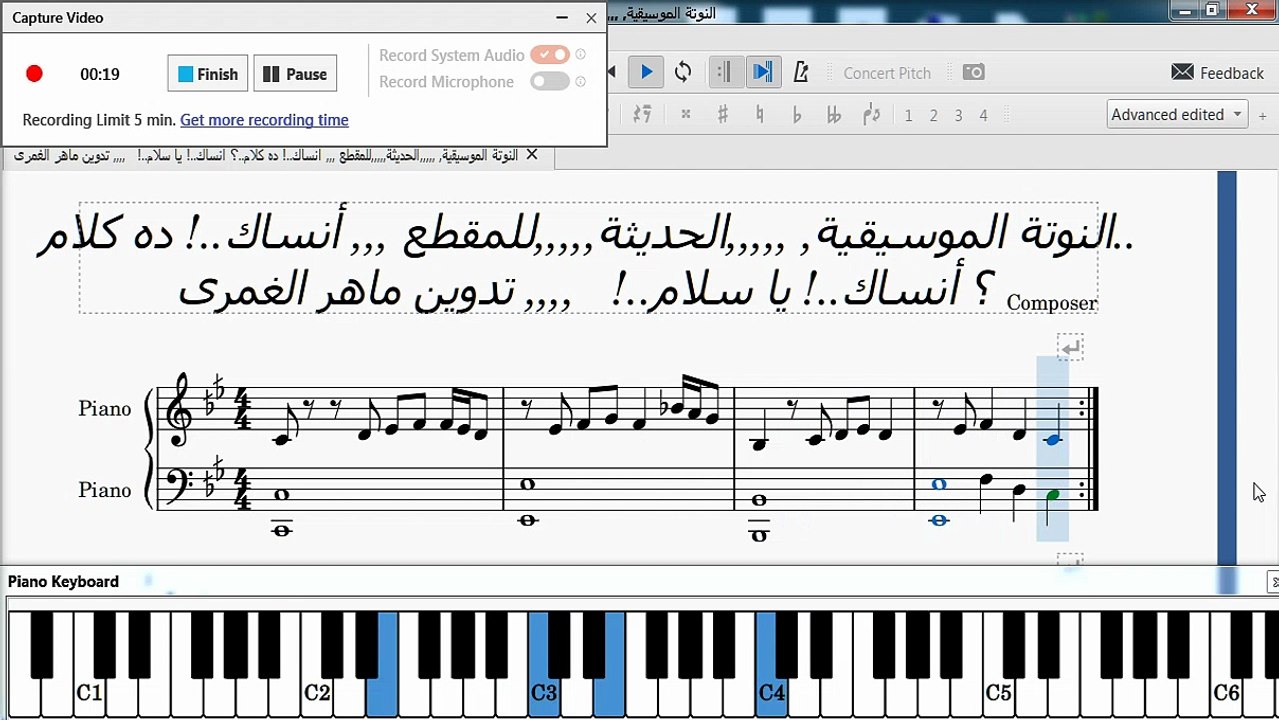The width and height of the screenshot is (1279, 720).
Task: Apply the flat accidental
Action: click(x=797, y=115)
